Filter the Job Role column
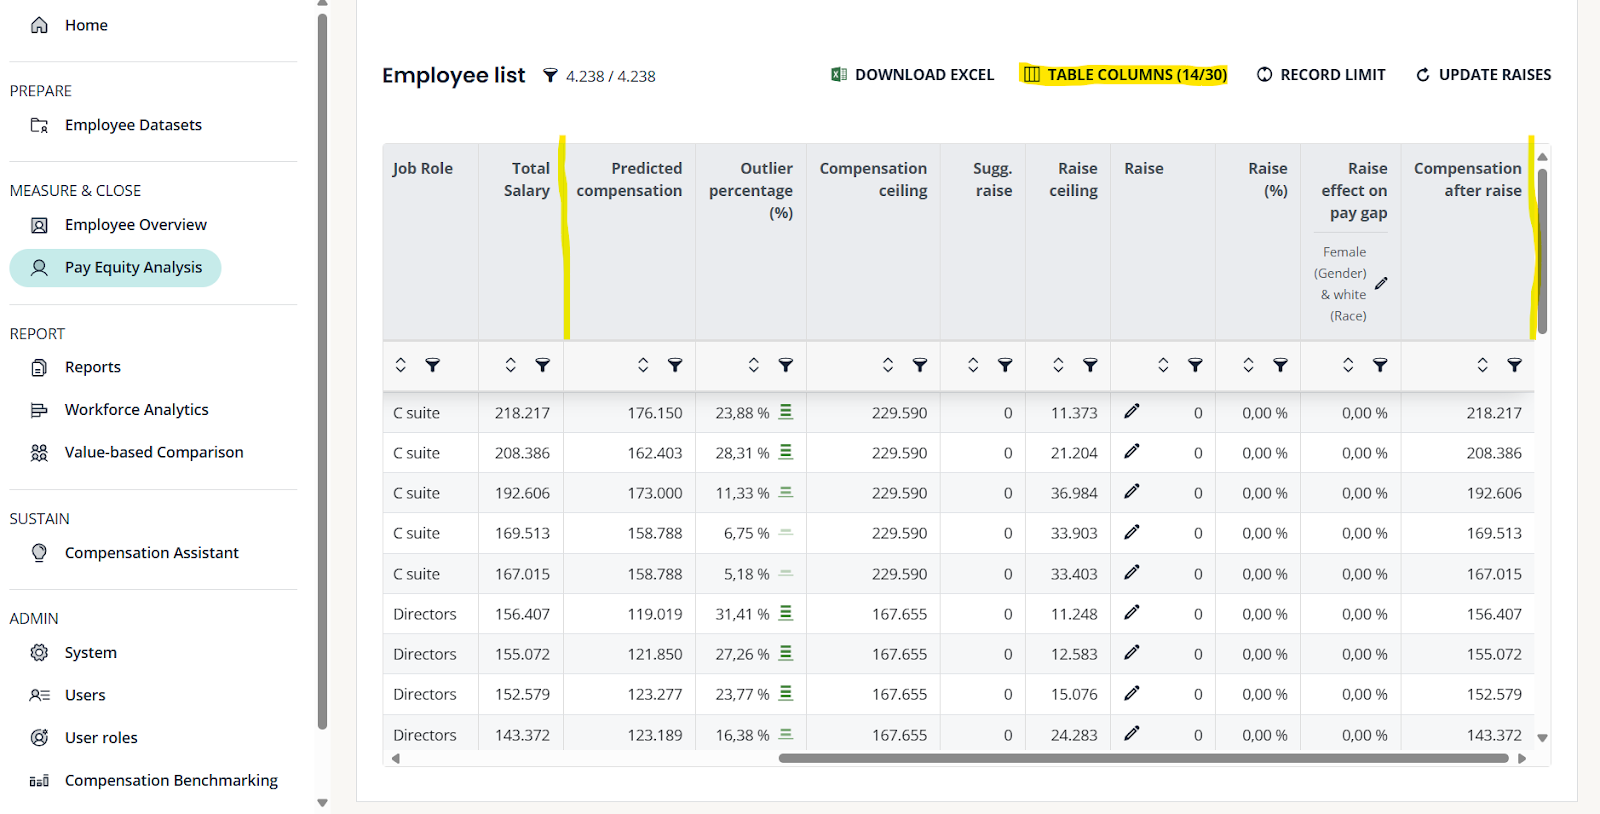 [x=432, y=365]
